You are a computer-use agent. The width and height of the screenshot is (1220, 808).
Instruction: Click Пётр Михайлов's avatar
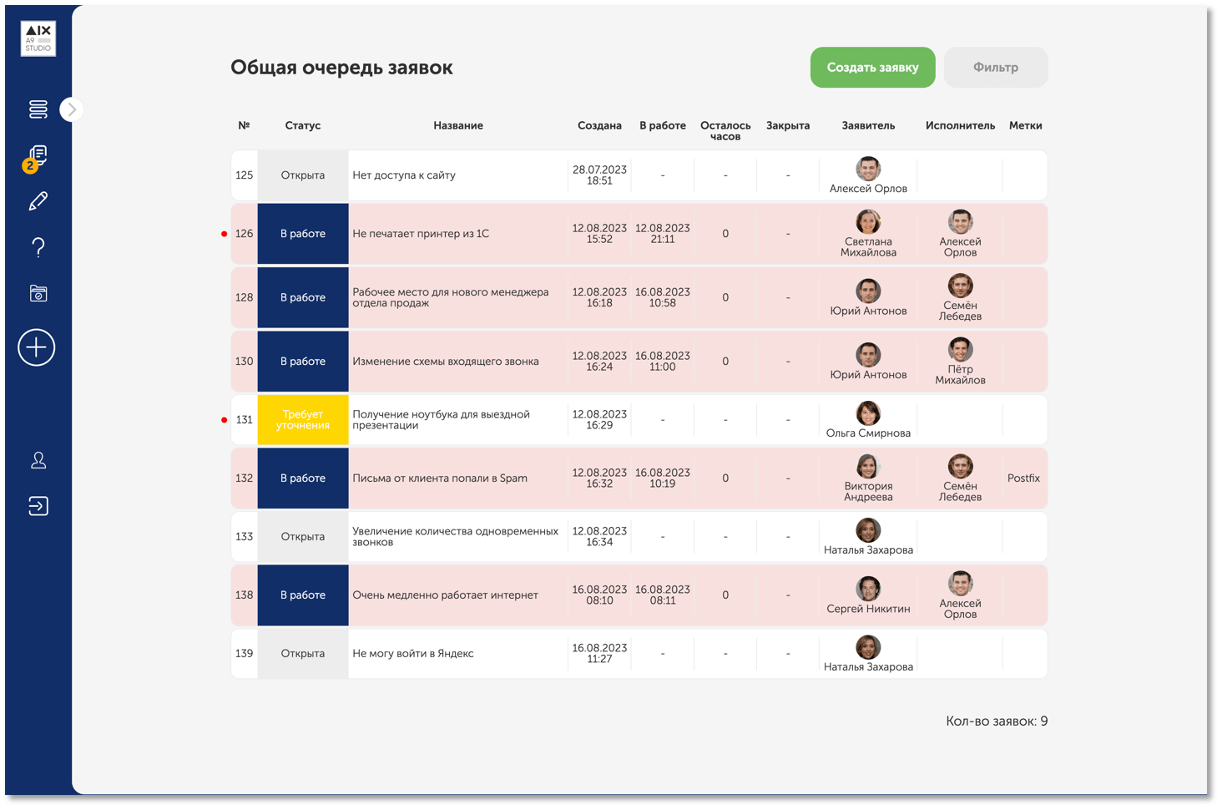click(960, 350)
